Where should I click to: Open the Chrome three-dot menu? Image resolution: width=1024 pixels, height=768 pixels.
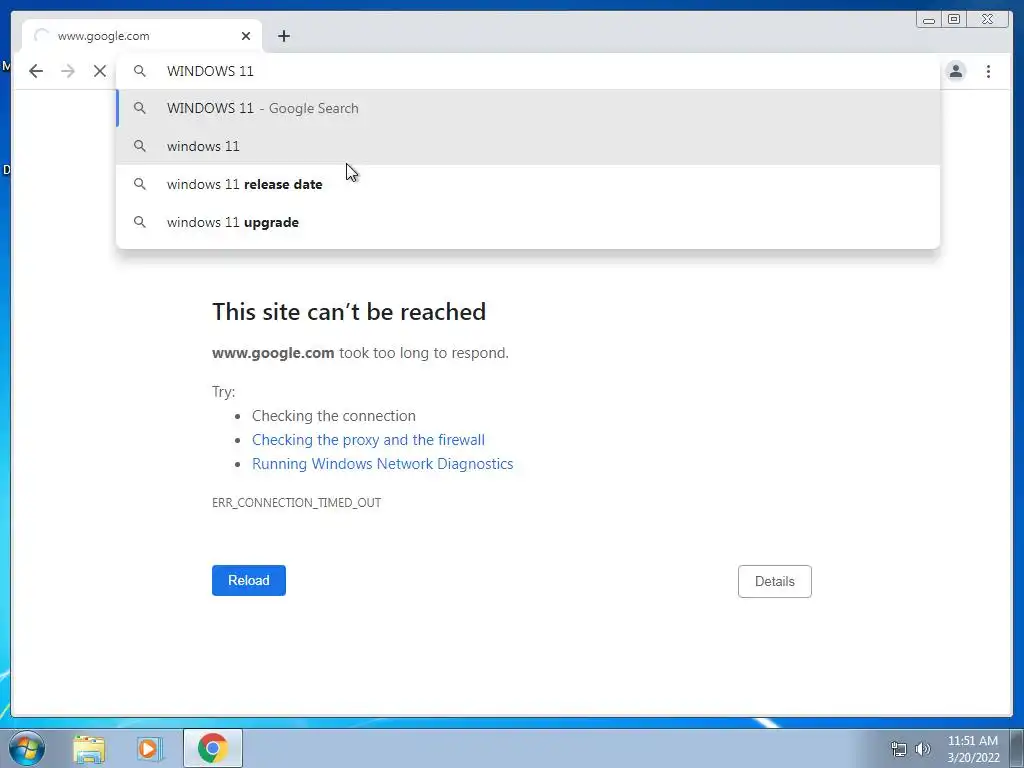click(988, 71)
